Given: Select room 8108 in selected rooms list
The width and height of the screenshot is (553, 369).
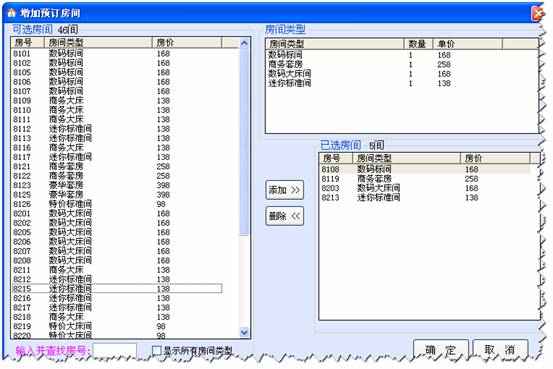Looking at the screenshot, I should tap(425, 169).
